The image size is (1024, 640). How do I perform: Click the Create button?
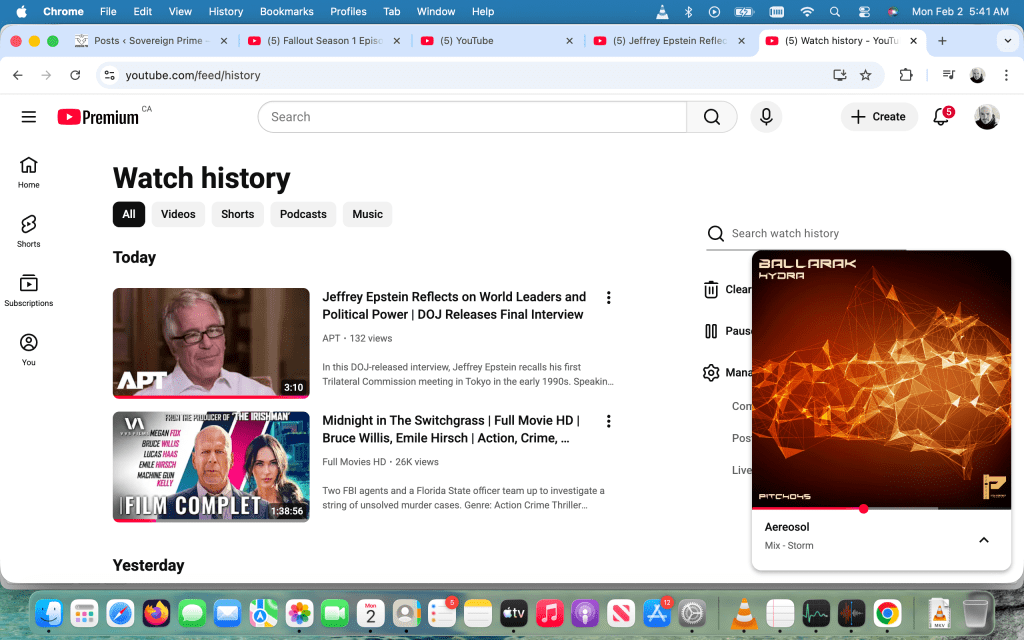tap(878, 117)
